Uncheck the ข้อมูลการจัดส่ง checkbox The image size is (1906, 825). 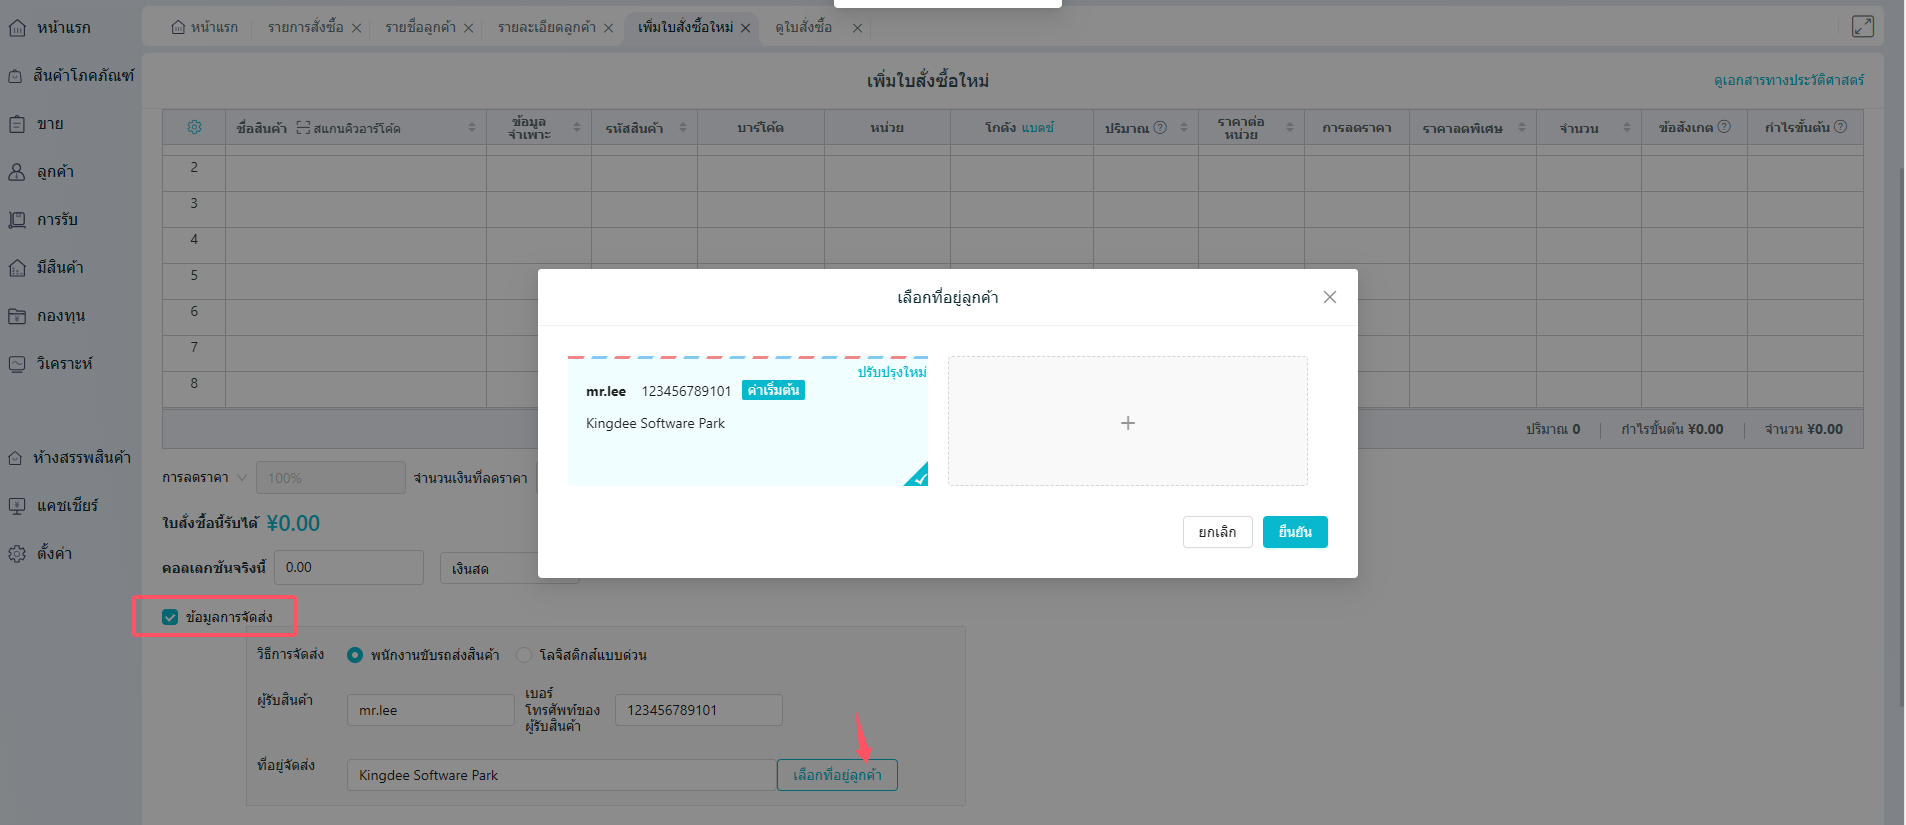(x=170, y=617)
